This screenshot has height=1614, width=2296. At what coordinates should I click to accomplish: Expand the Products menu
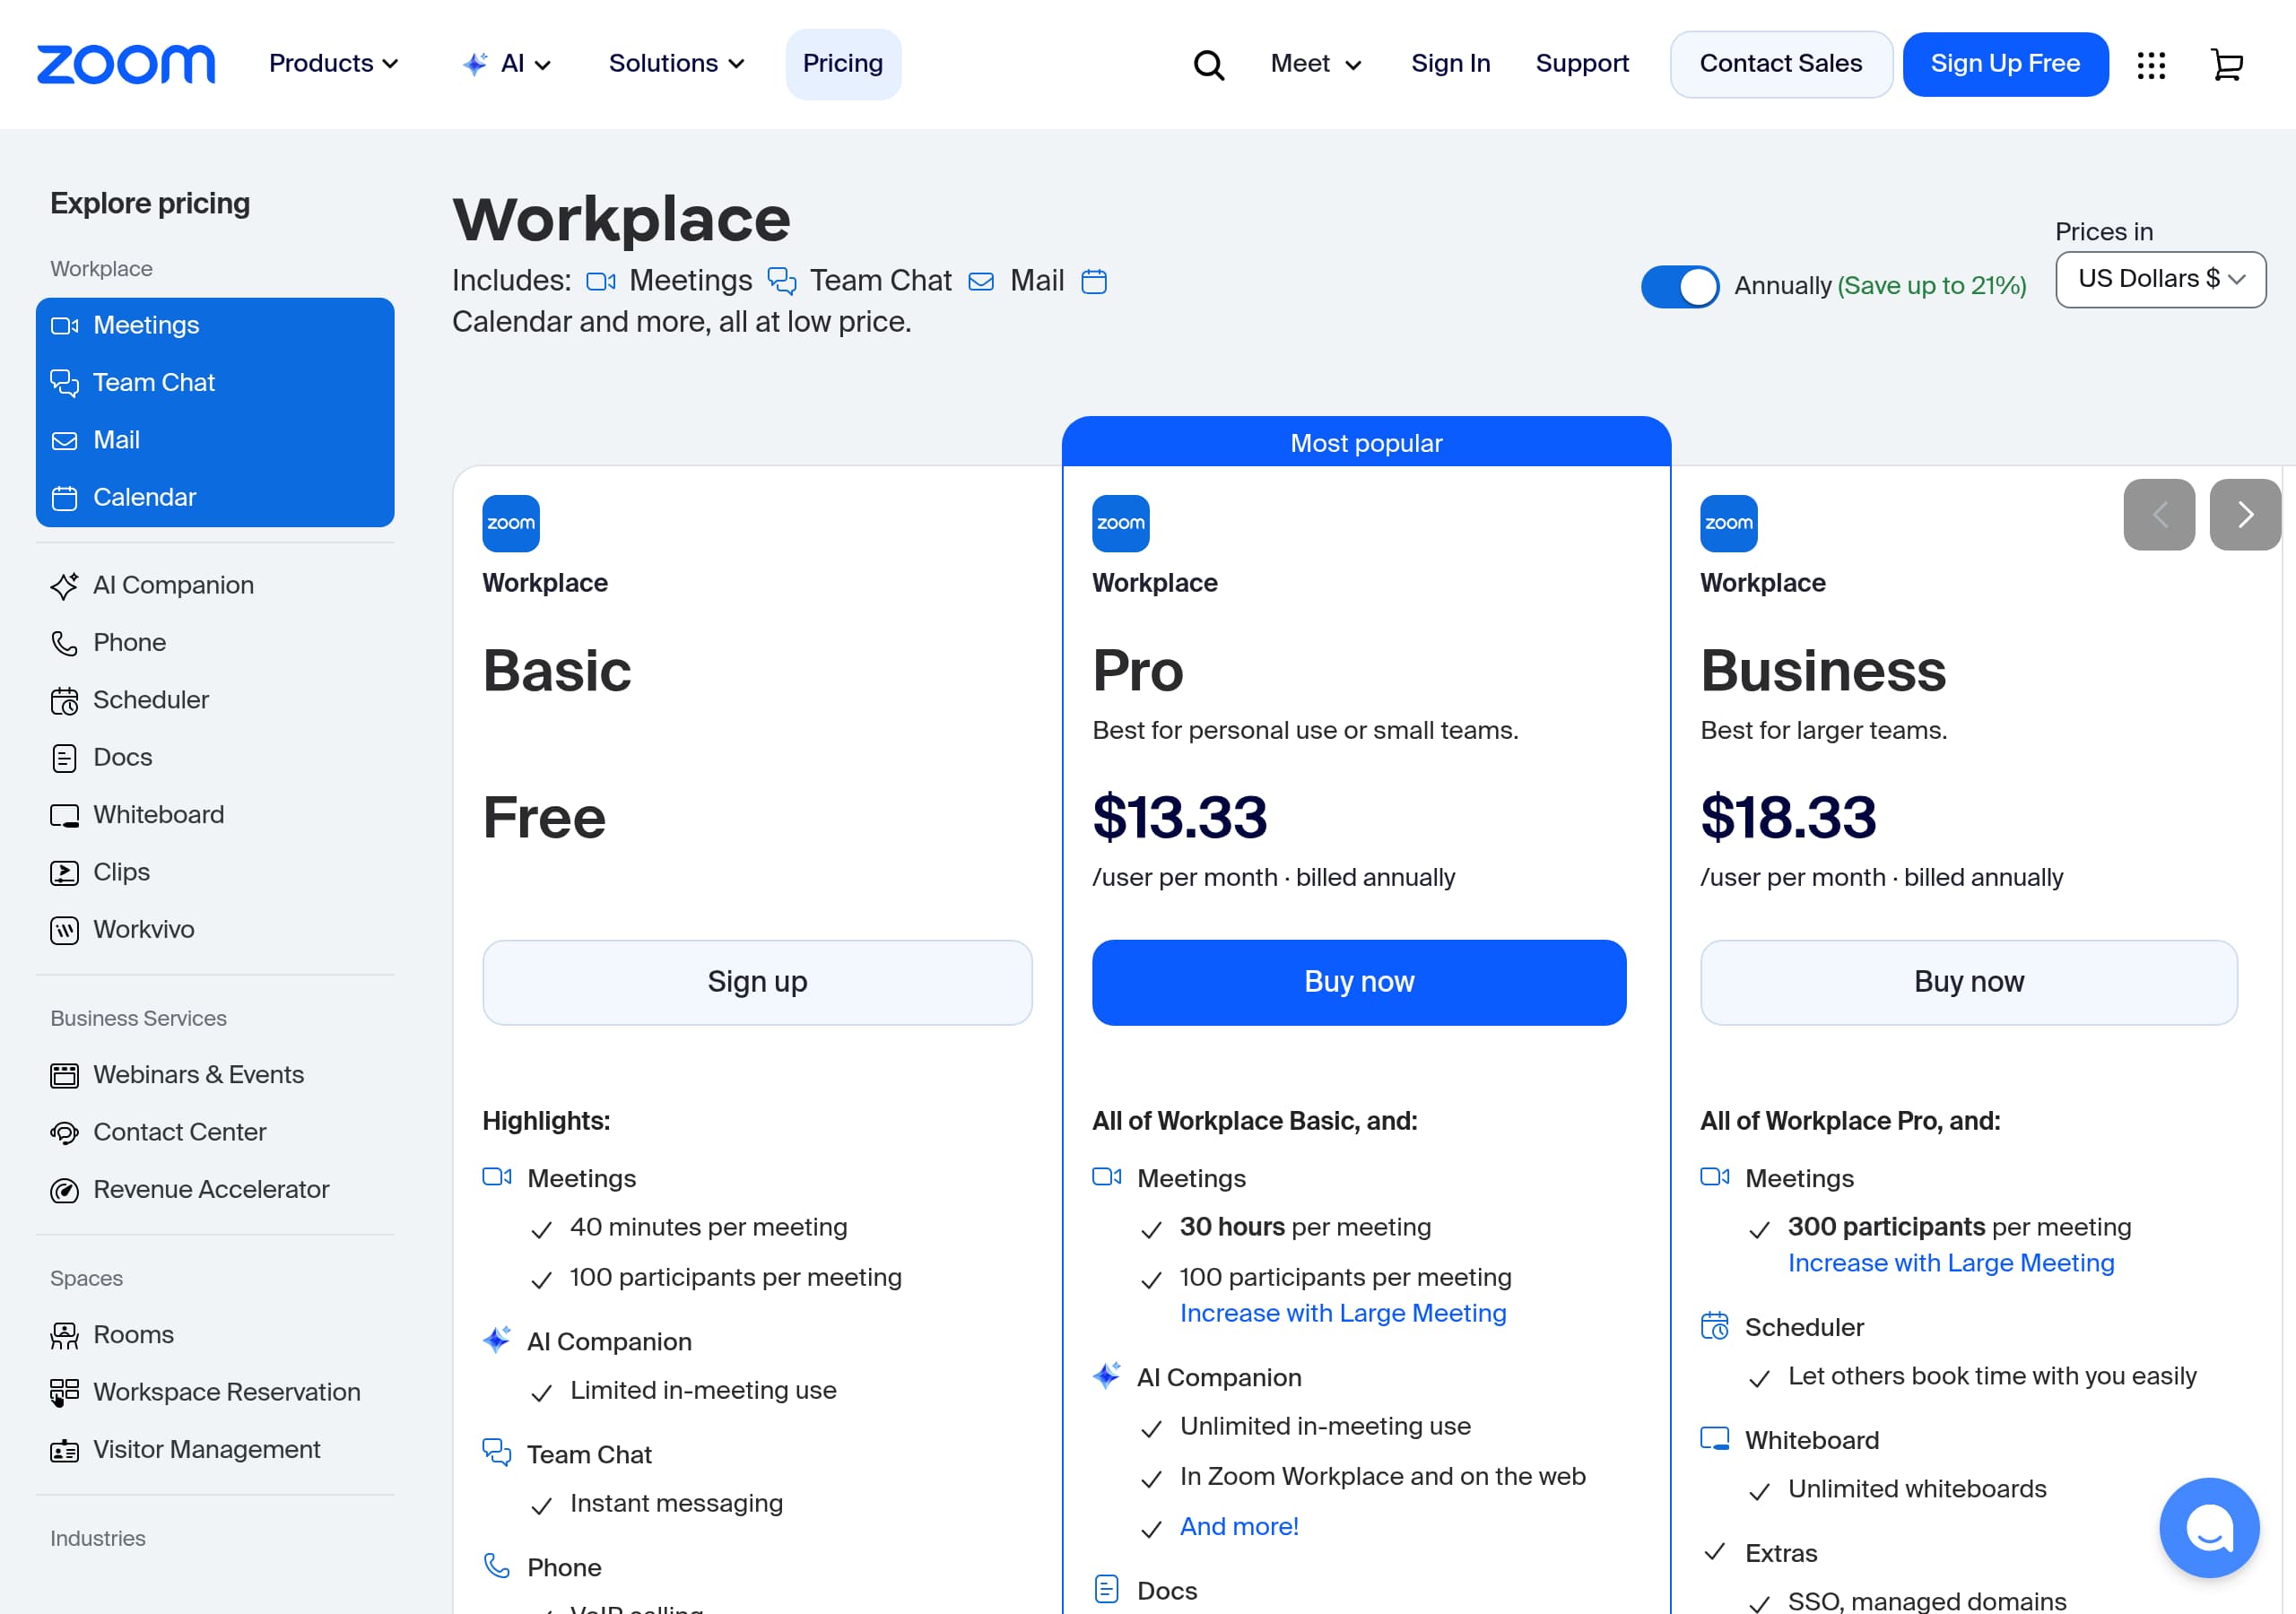334,63
